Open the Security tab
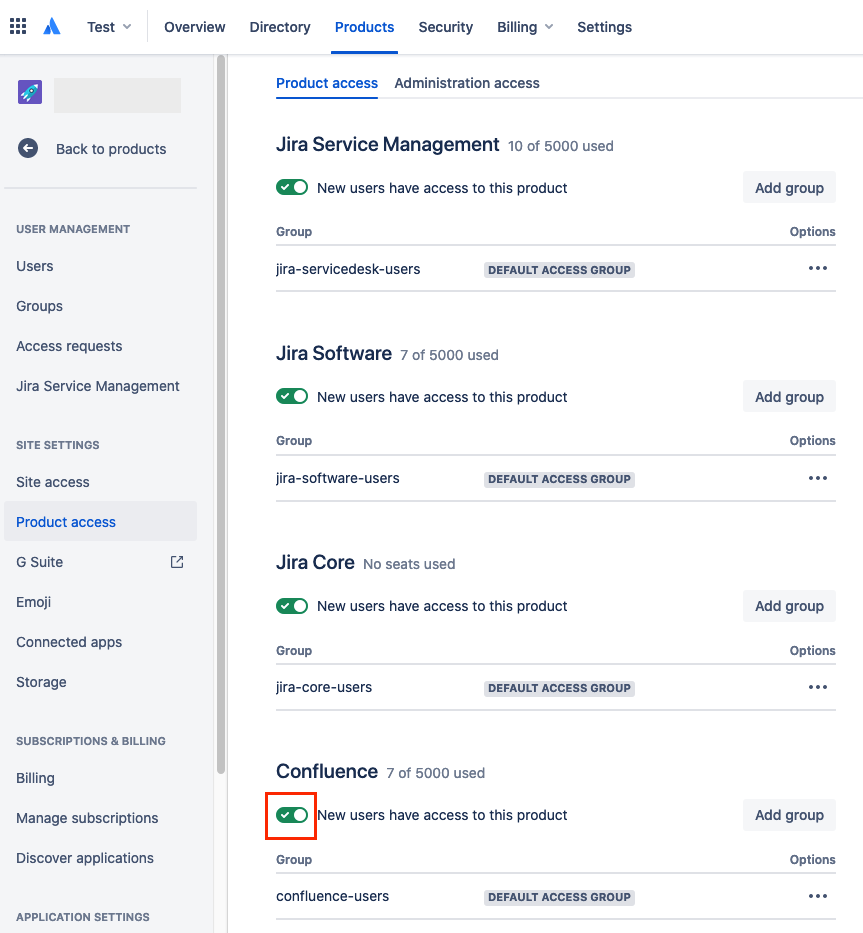863x933 pixels. (445, 27)
